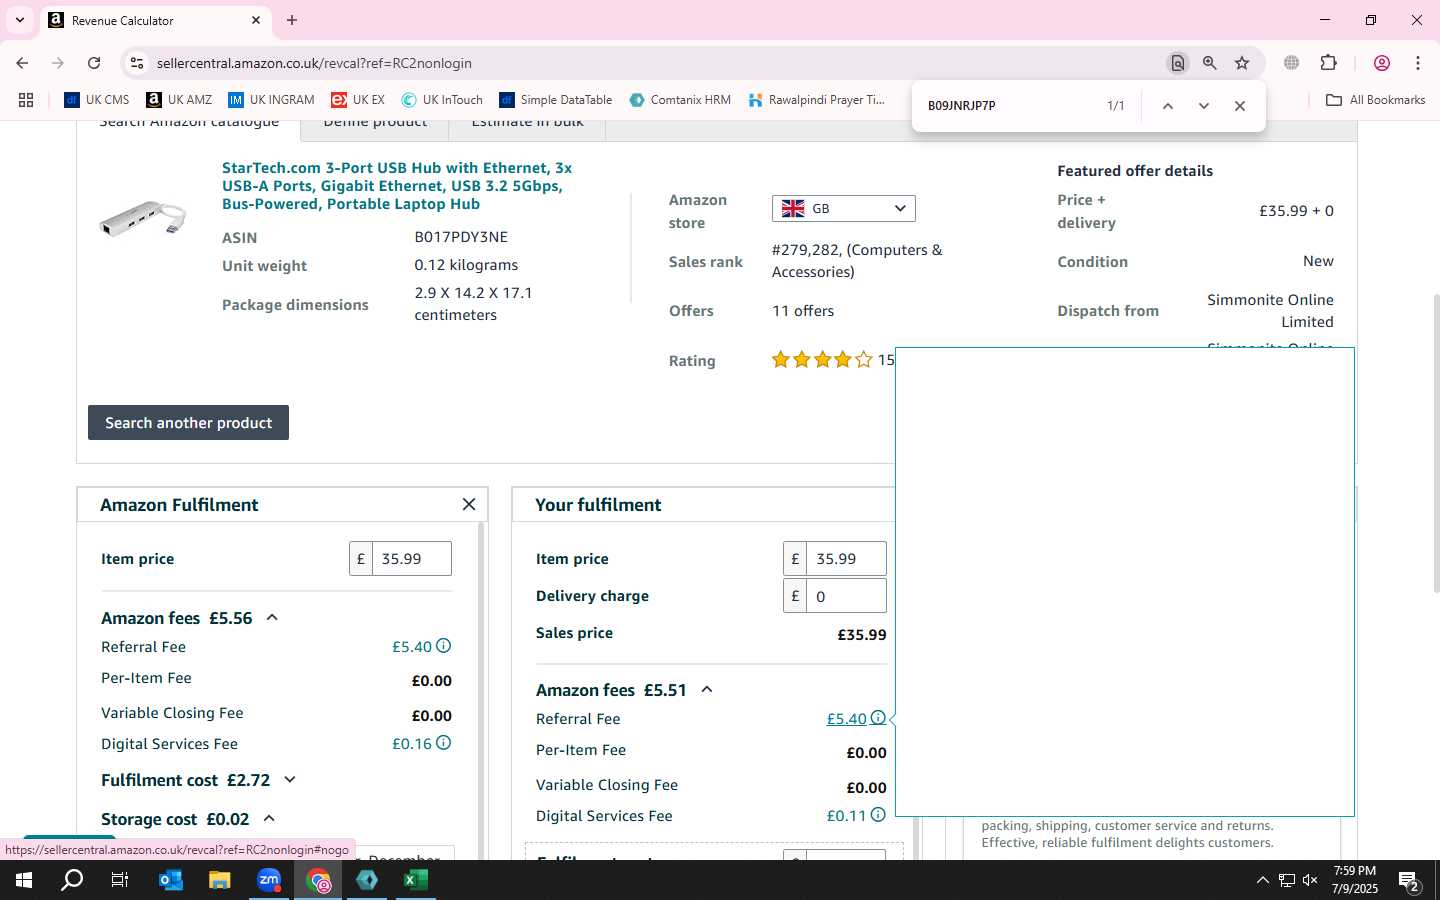Close the find bar
The image size is (1440, 900).
pyautogui.click(x=1240, y=106)
